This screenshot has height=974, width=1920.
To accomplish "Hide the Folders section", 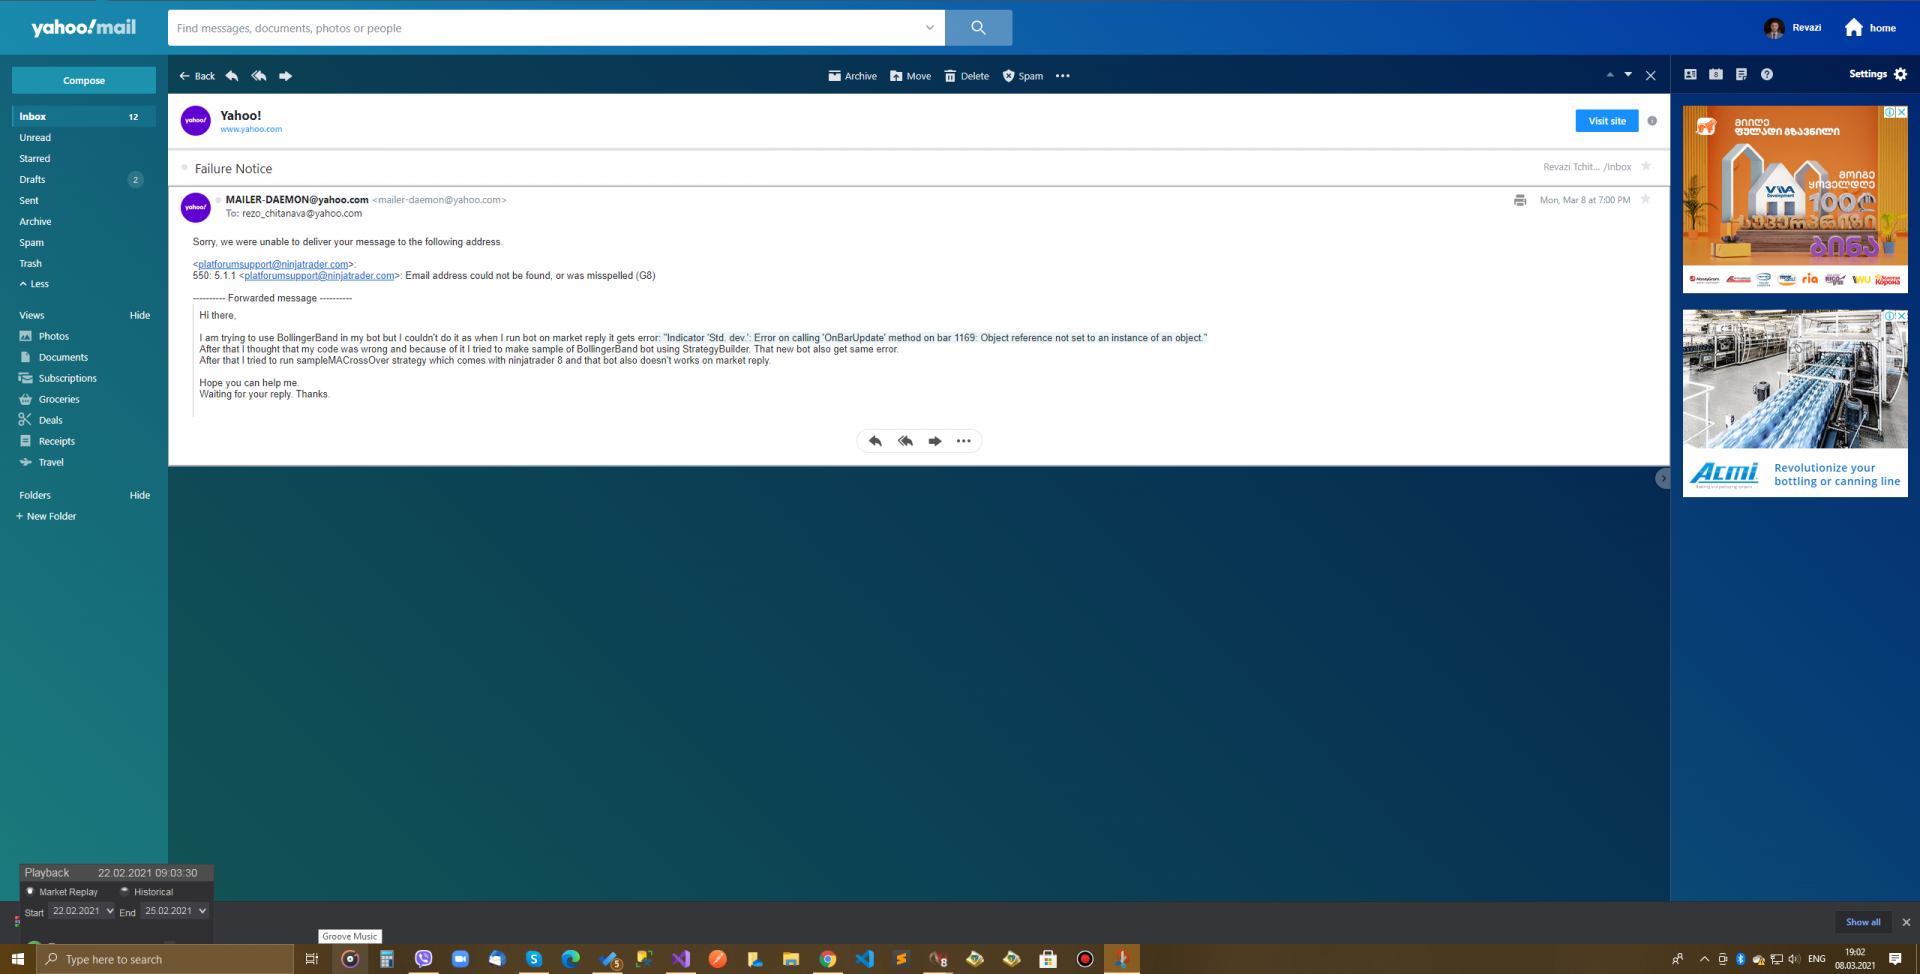I will click(140, 496).
